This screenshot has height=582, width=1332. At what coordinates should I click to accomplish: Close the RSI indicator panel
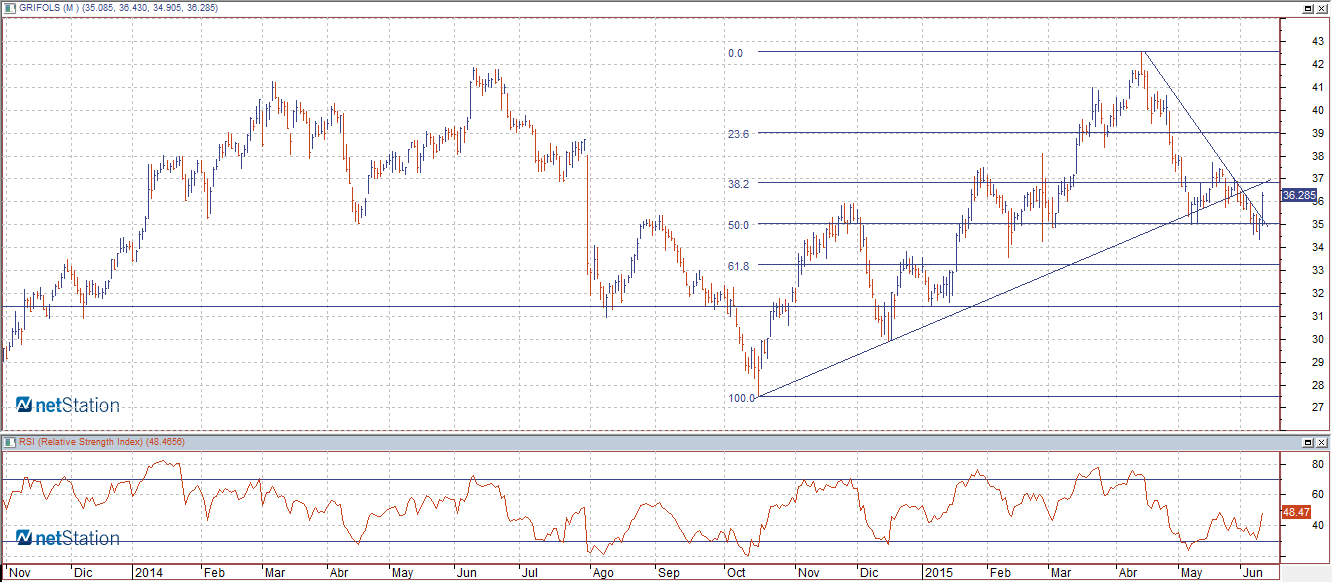(1322, 441)
